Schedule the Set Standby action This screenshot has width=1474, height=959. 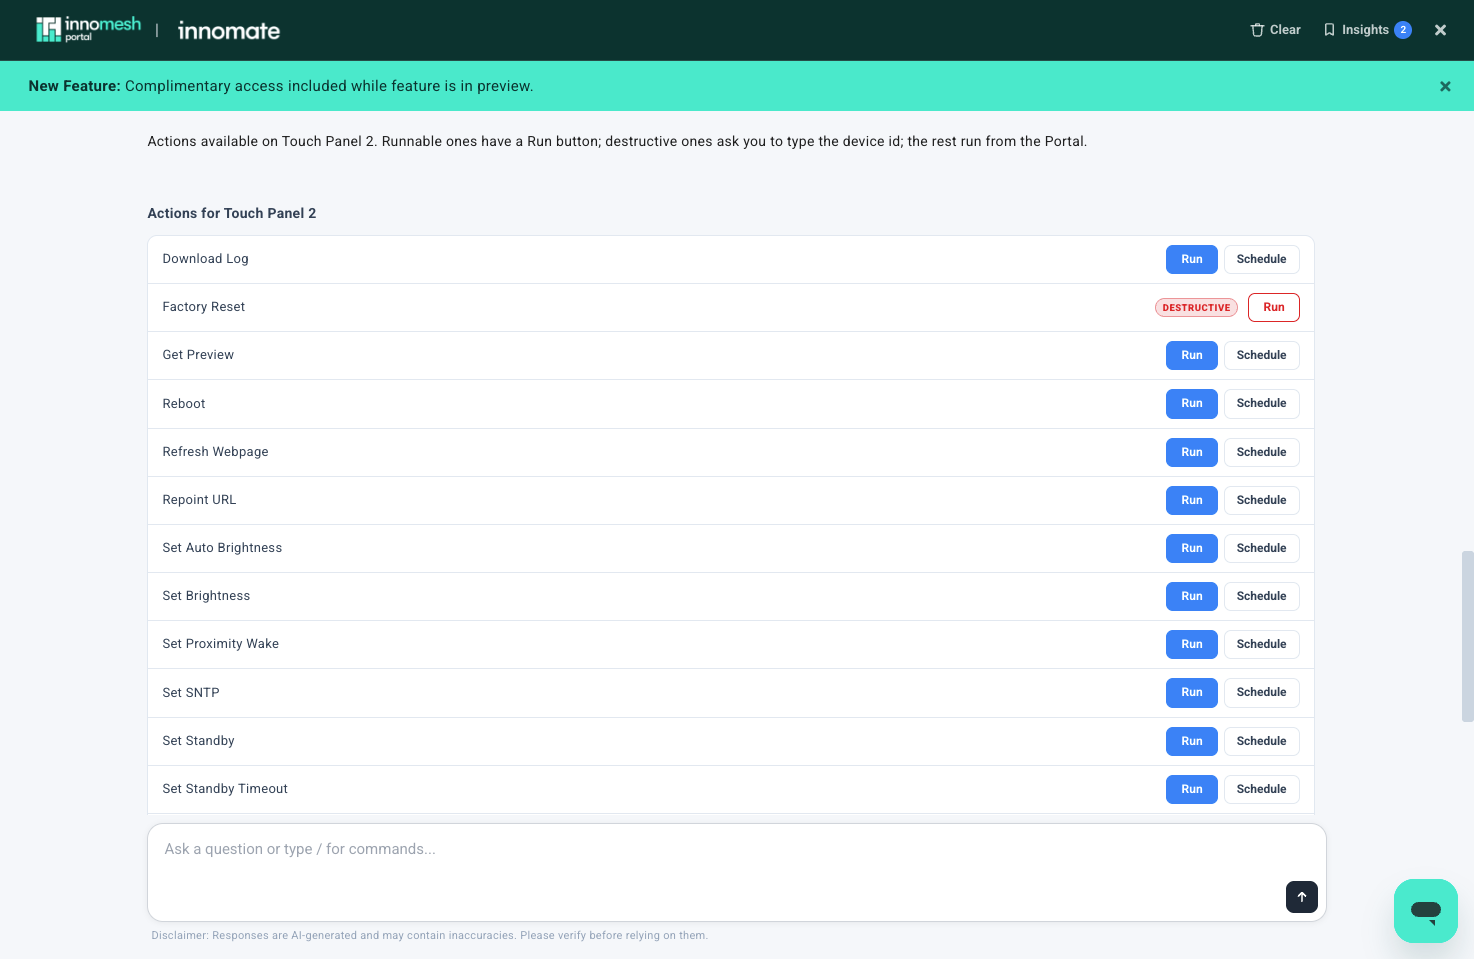[x=1262, y=741]
